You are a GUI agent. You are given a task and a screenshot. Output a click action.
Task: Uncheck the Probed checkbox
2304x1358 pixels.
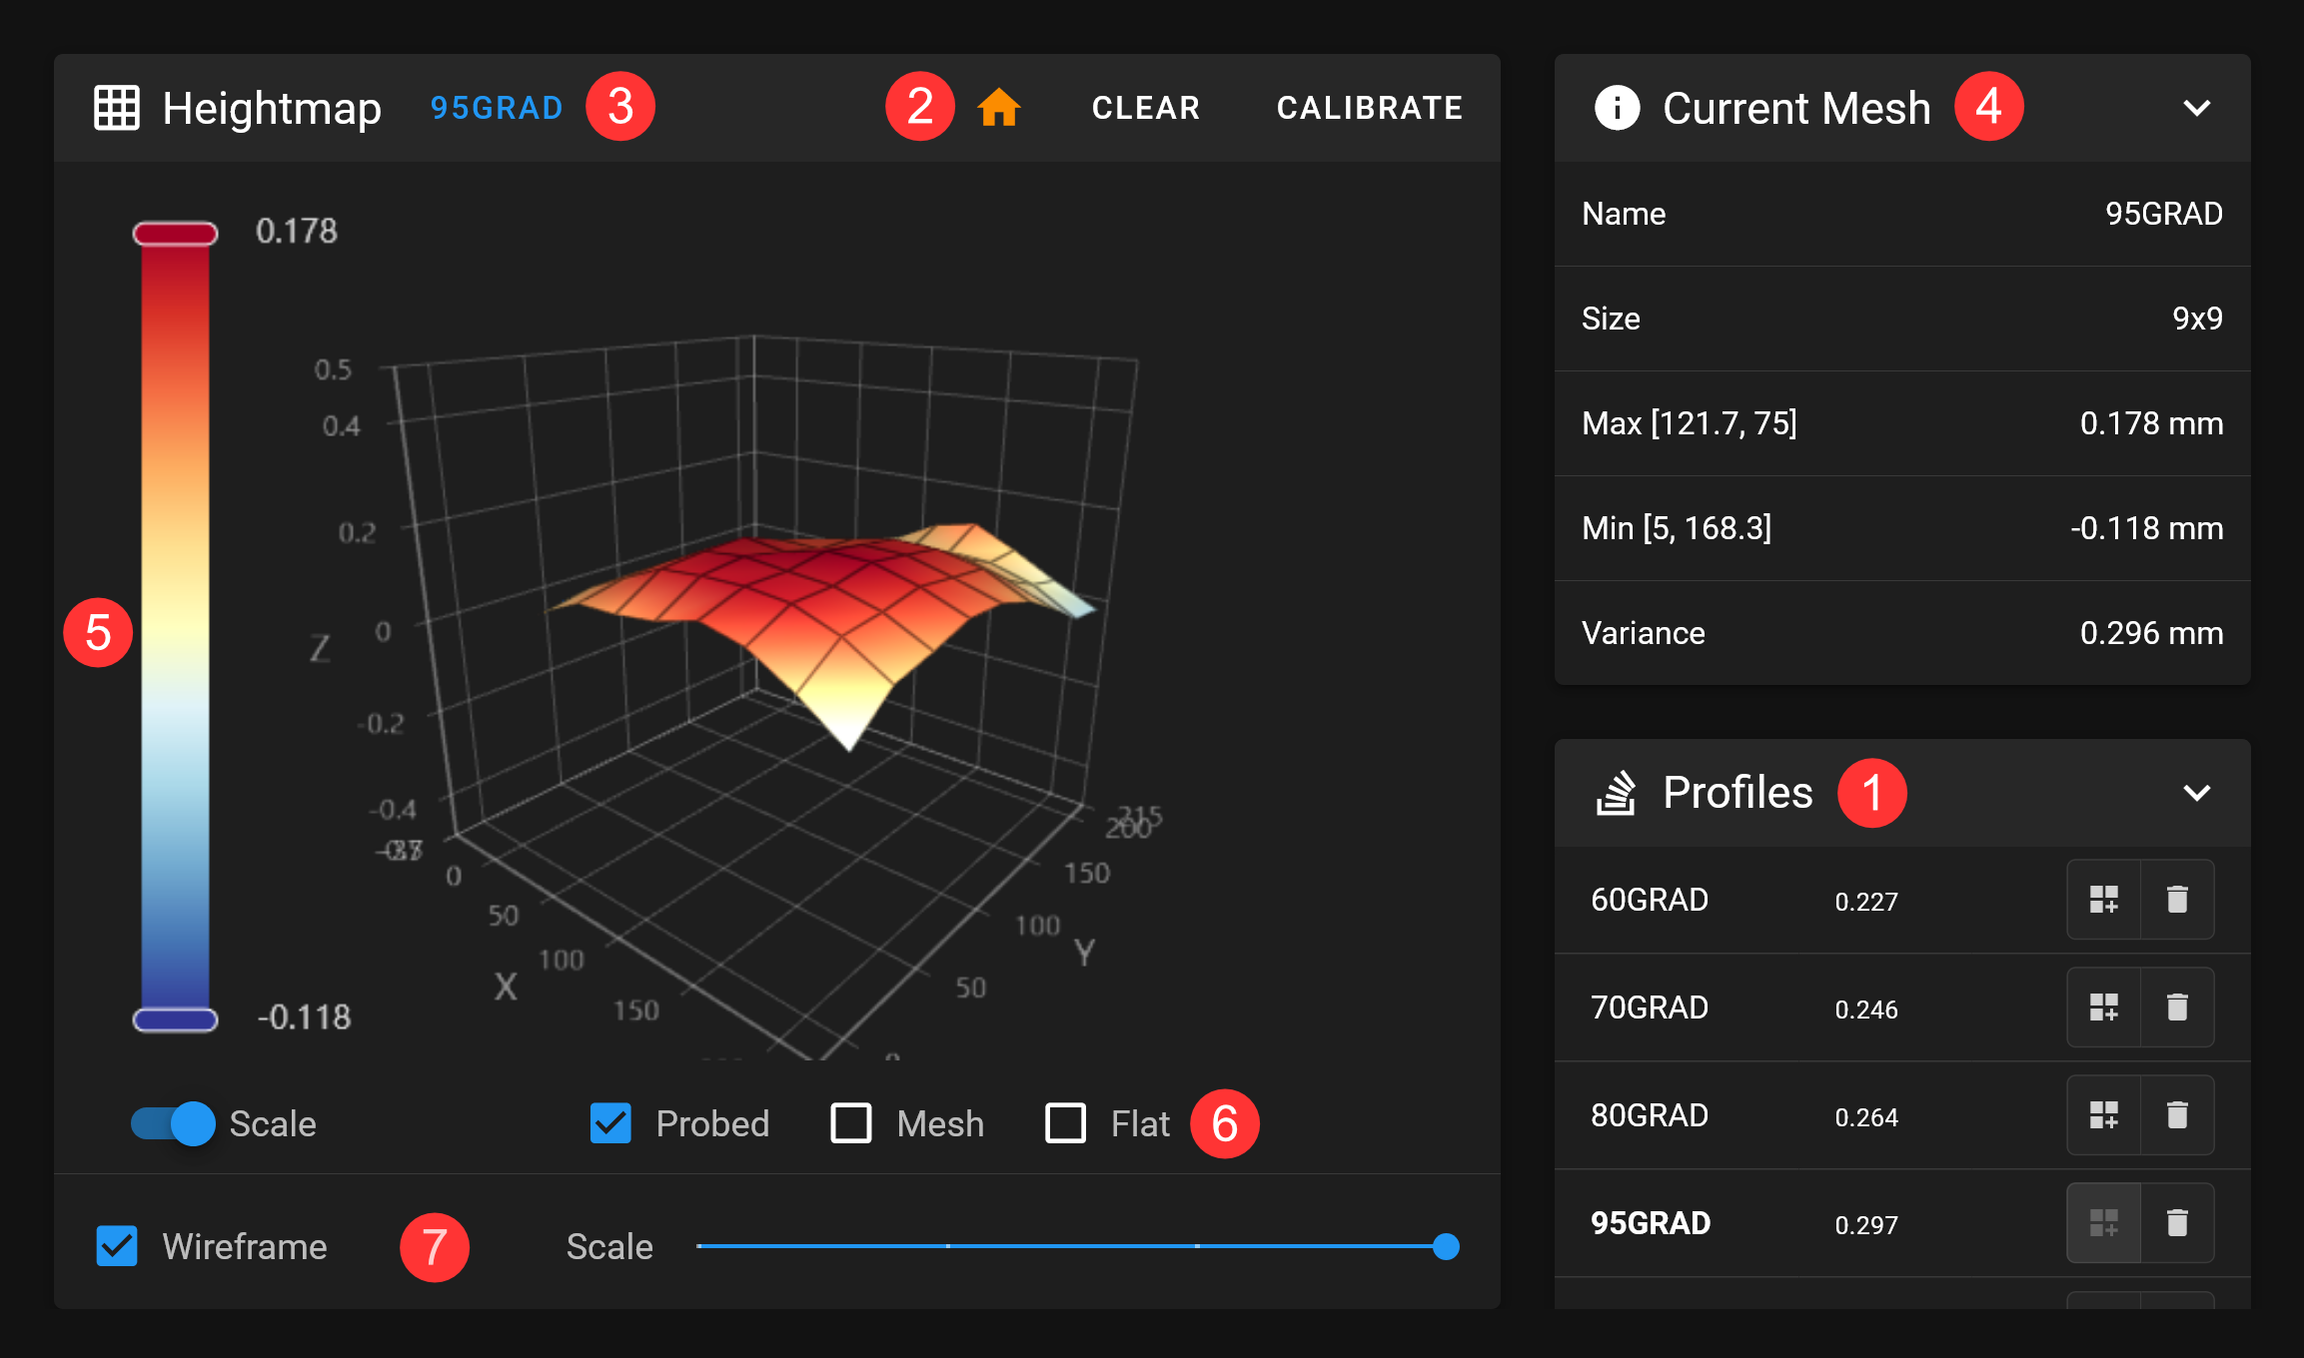(610, 1123)
